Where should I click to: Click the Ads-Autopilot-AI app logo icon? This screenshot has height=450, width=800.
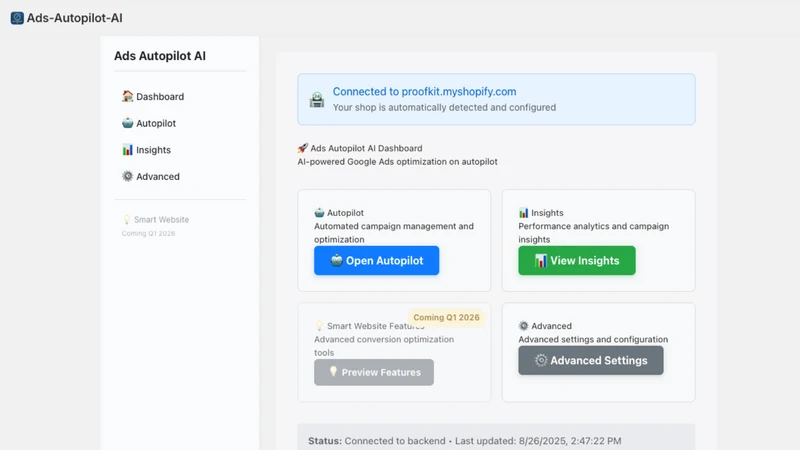[17, 18]
